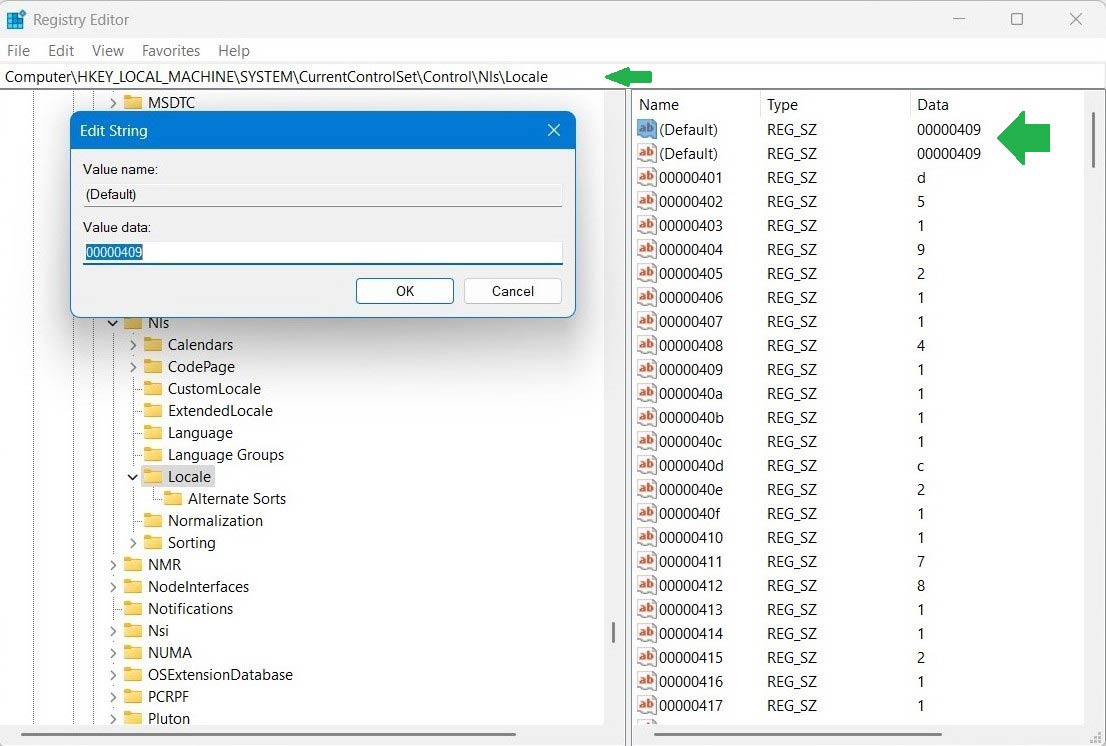
Task: Click the Value name field
Action: click(x=323, y=195)
